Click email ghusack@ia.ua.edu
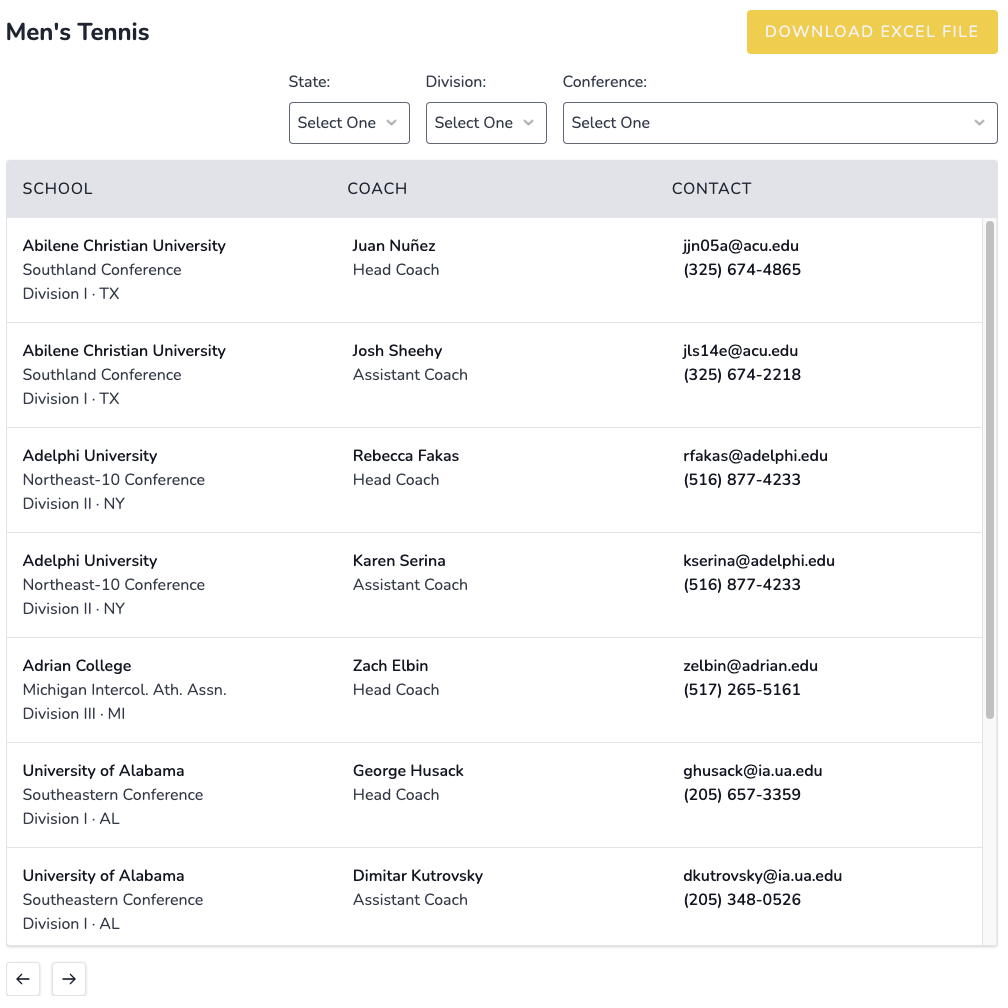This screenshot has height=1008, width=1008. [753, 771]
